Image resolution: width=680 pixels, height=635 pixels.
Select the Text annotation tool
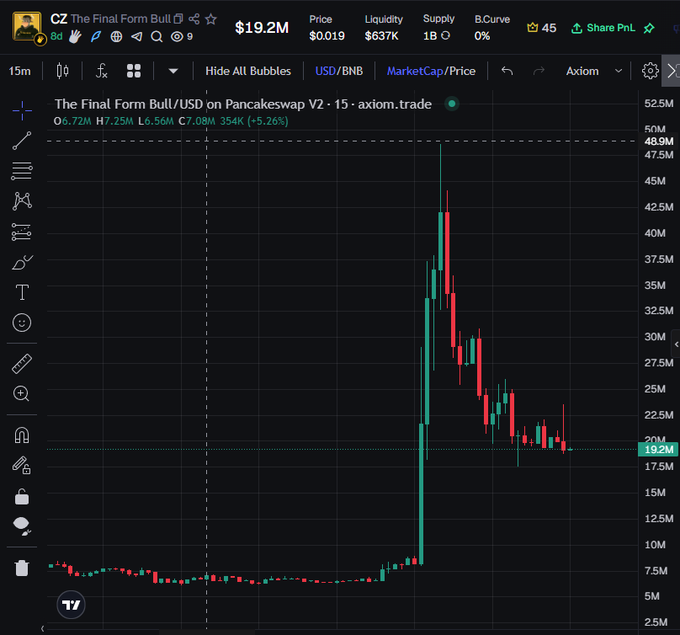22,292
